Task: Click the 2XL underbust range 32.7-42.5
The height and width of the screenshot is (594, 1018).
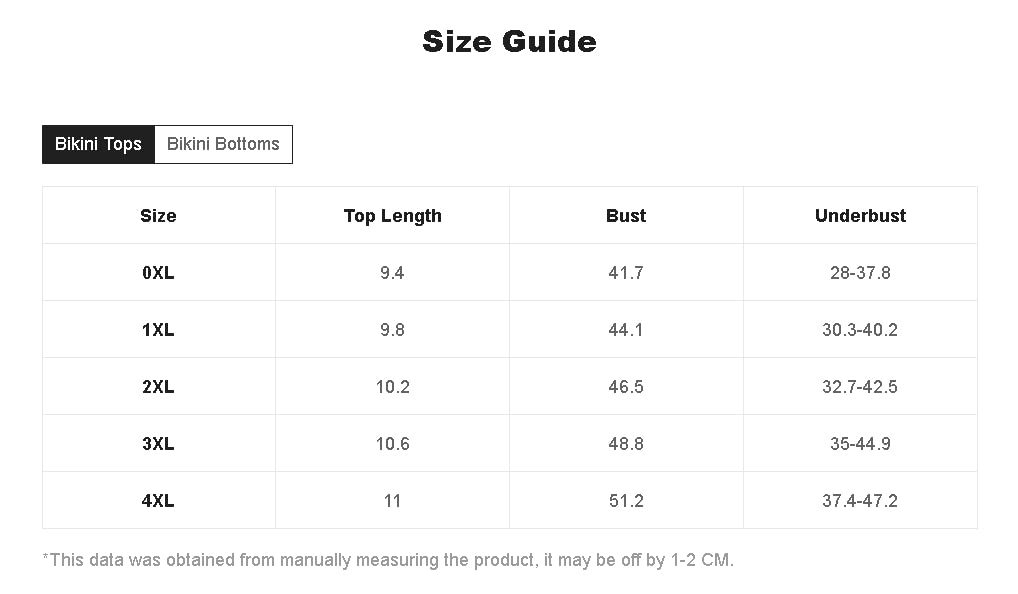Action: click(x=860, y=387)
